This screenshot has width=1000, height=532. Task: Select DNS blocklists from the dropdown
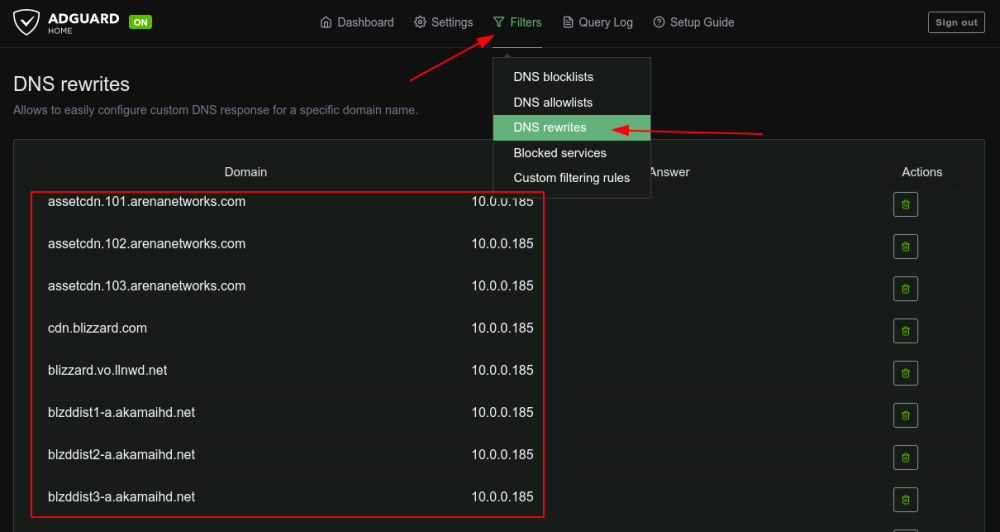coord(571,77)
